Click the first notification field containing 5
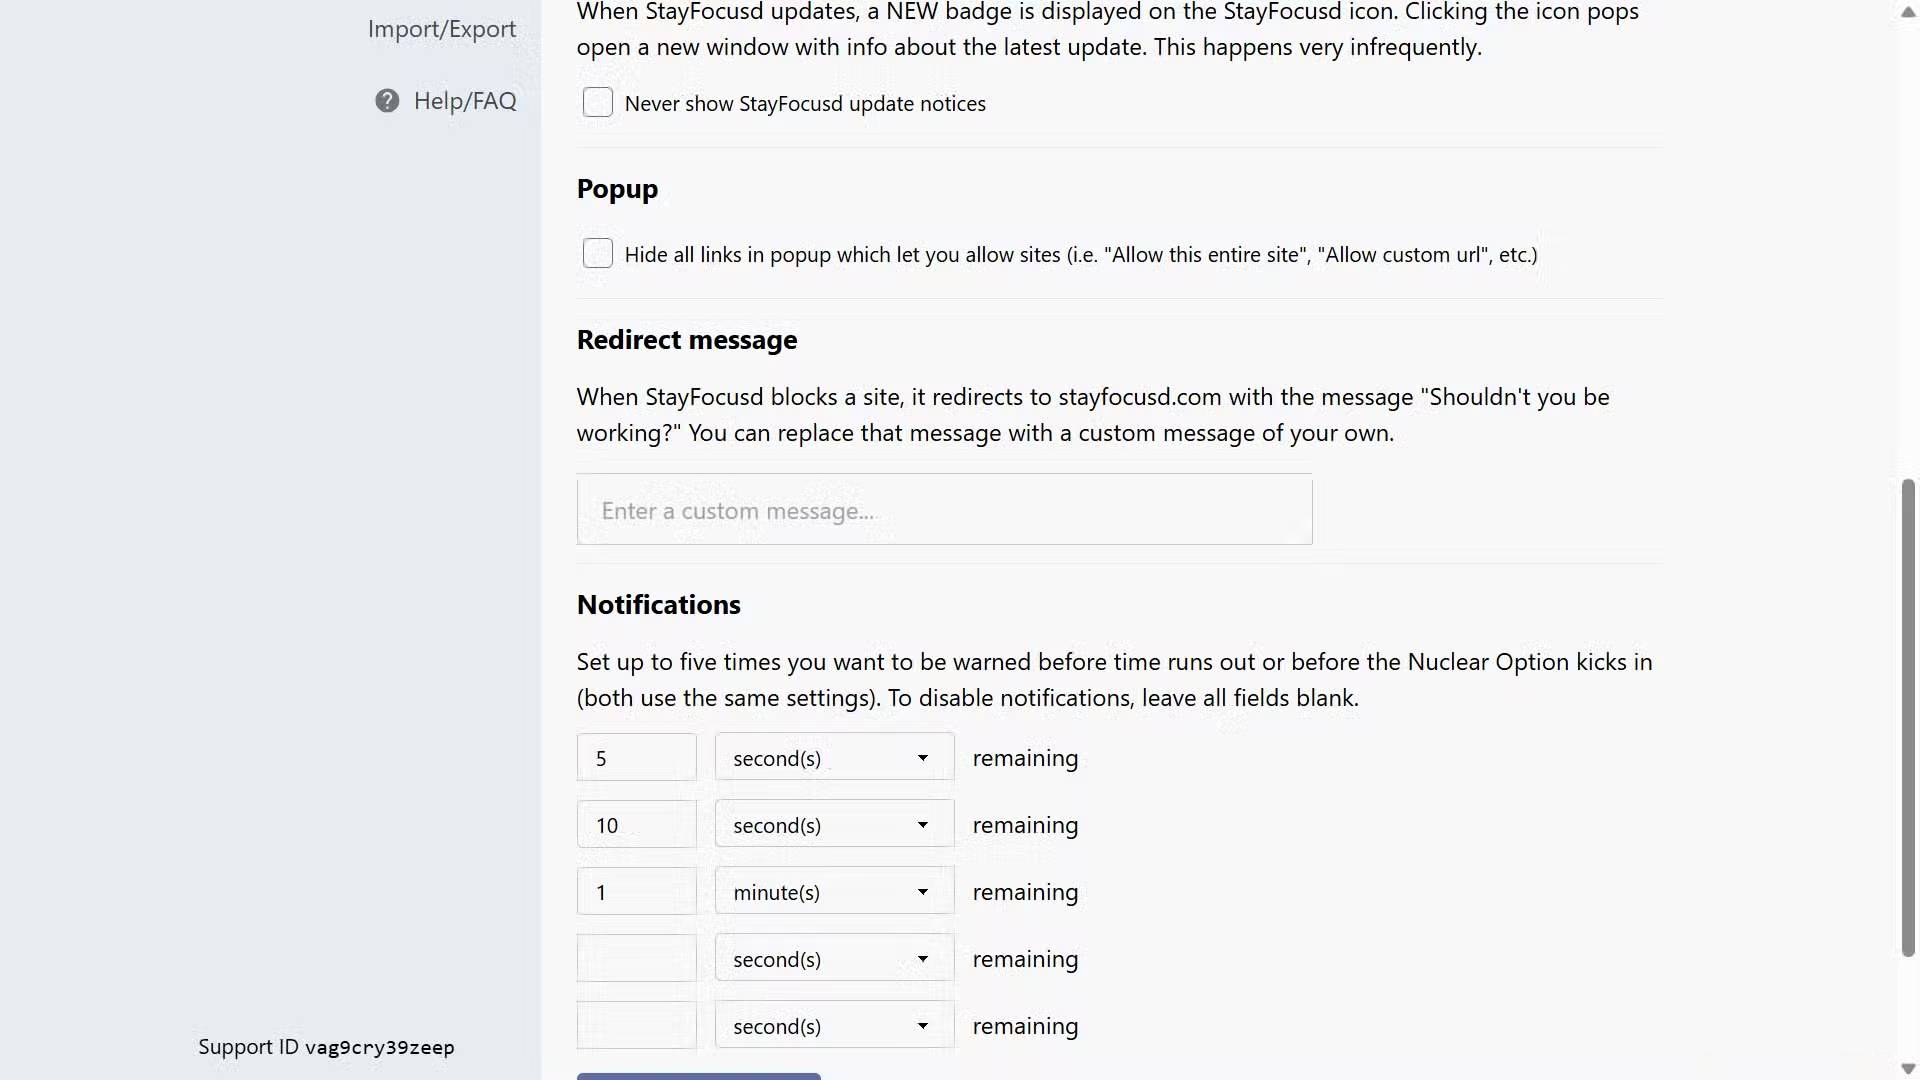The height and width of the screenshot is (1080, 1920). pos(637,758)
